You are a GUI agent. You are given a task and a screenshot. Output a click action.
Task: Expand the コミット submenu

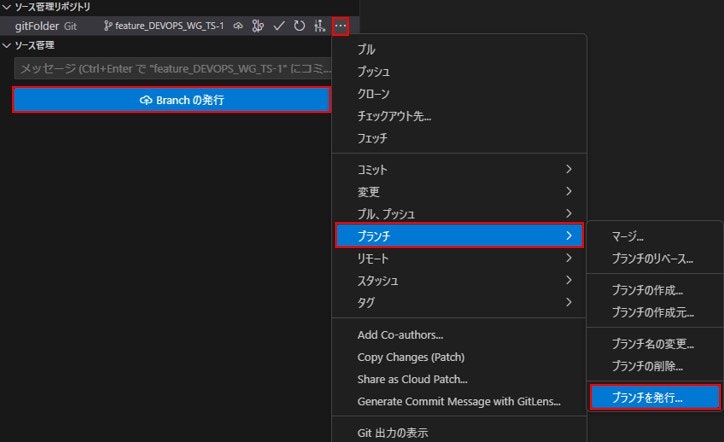pos(459,170)
